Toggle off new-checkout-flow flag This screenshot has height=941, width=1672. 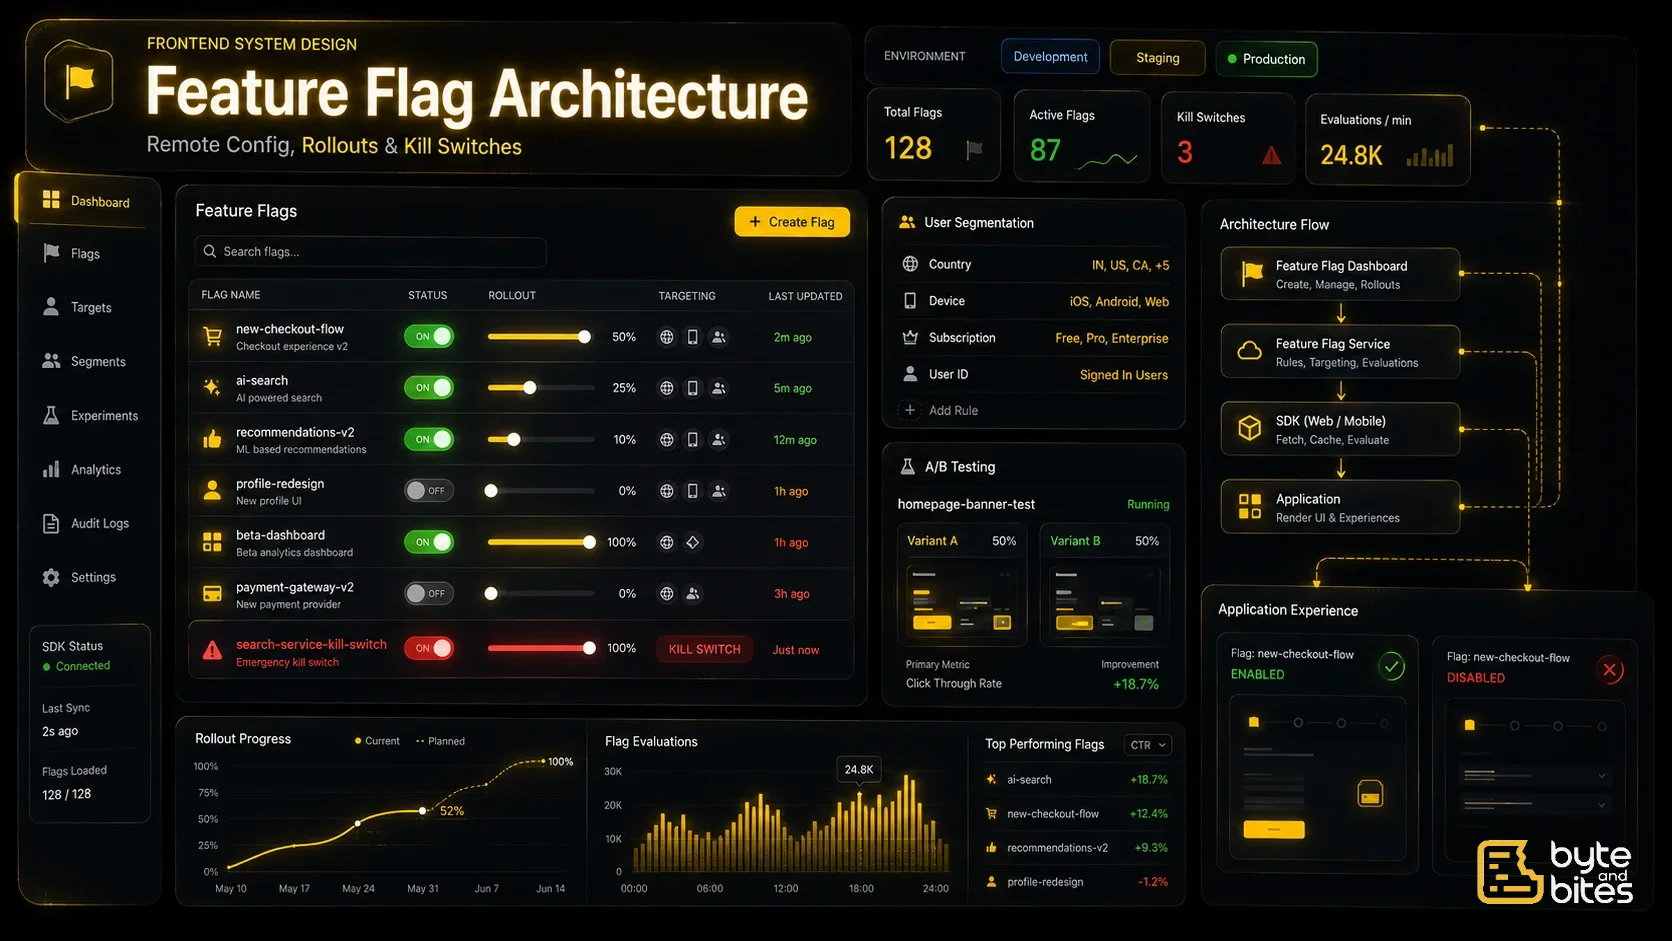click(429, 337)
